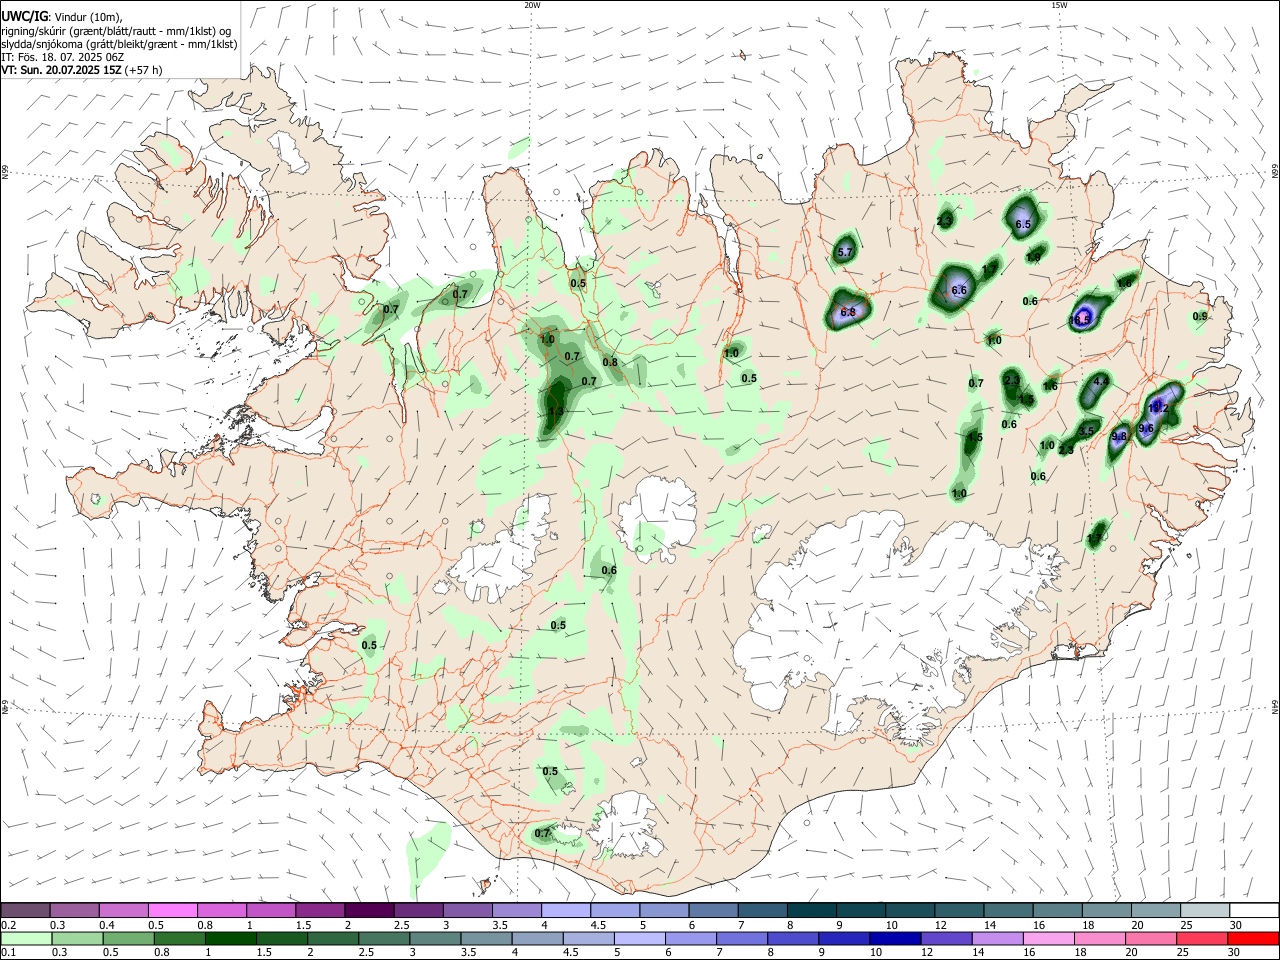This screenshot has height=960, width=1280.
Task: Select the '6.8' precipitation value
Action: click(848, 313)
